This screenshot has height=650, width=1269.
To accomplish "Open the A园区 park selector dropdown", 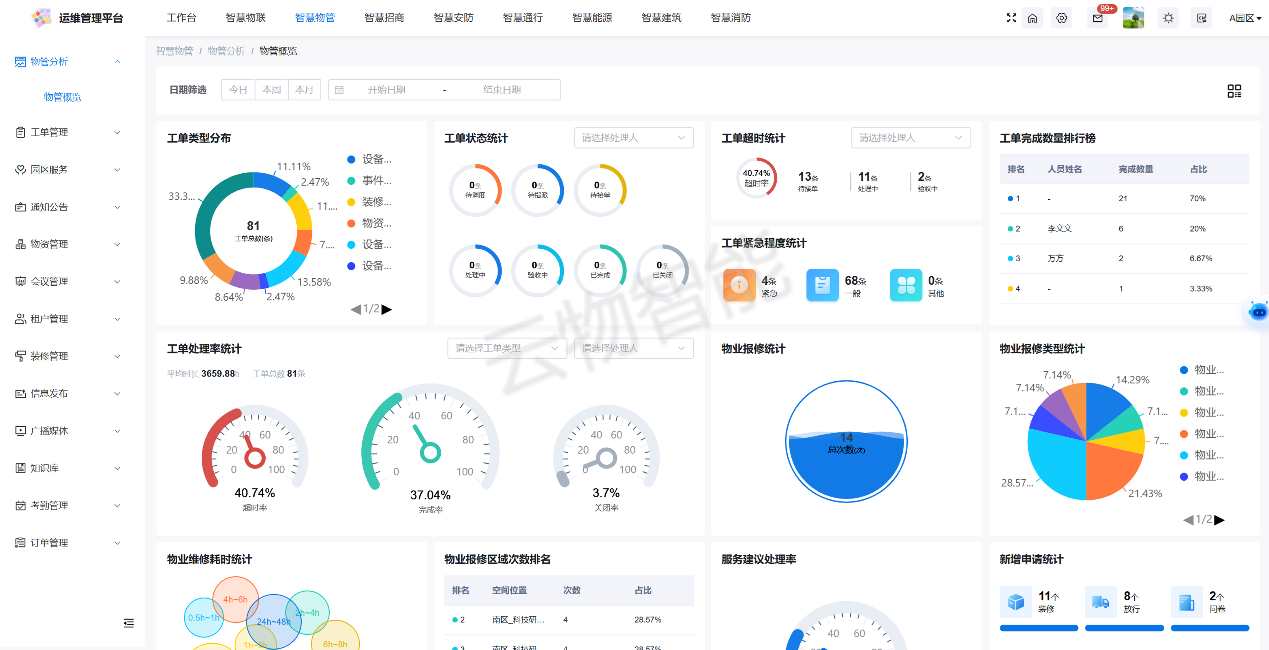I will click(x=1245, y=18).
